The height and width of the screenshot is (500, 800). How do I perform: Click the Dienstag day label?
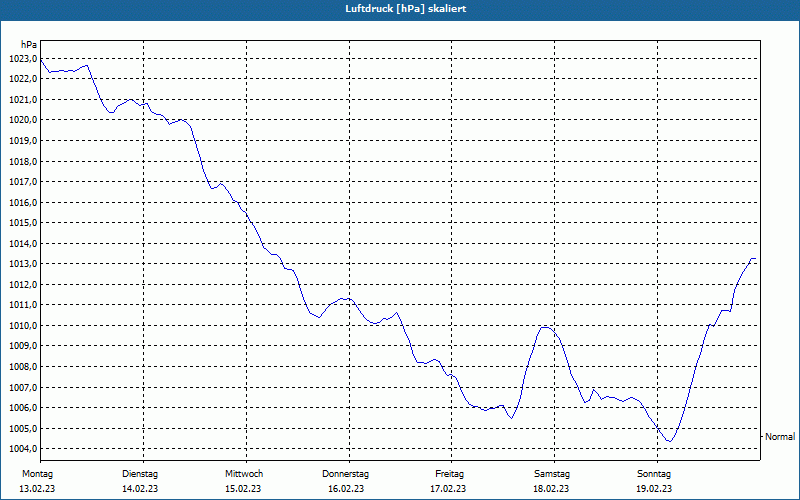pos(140,474)
